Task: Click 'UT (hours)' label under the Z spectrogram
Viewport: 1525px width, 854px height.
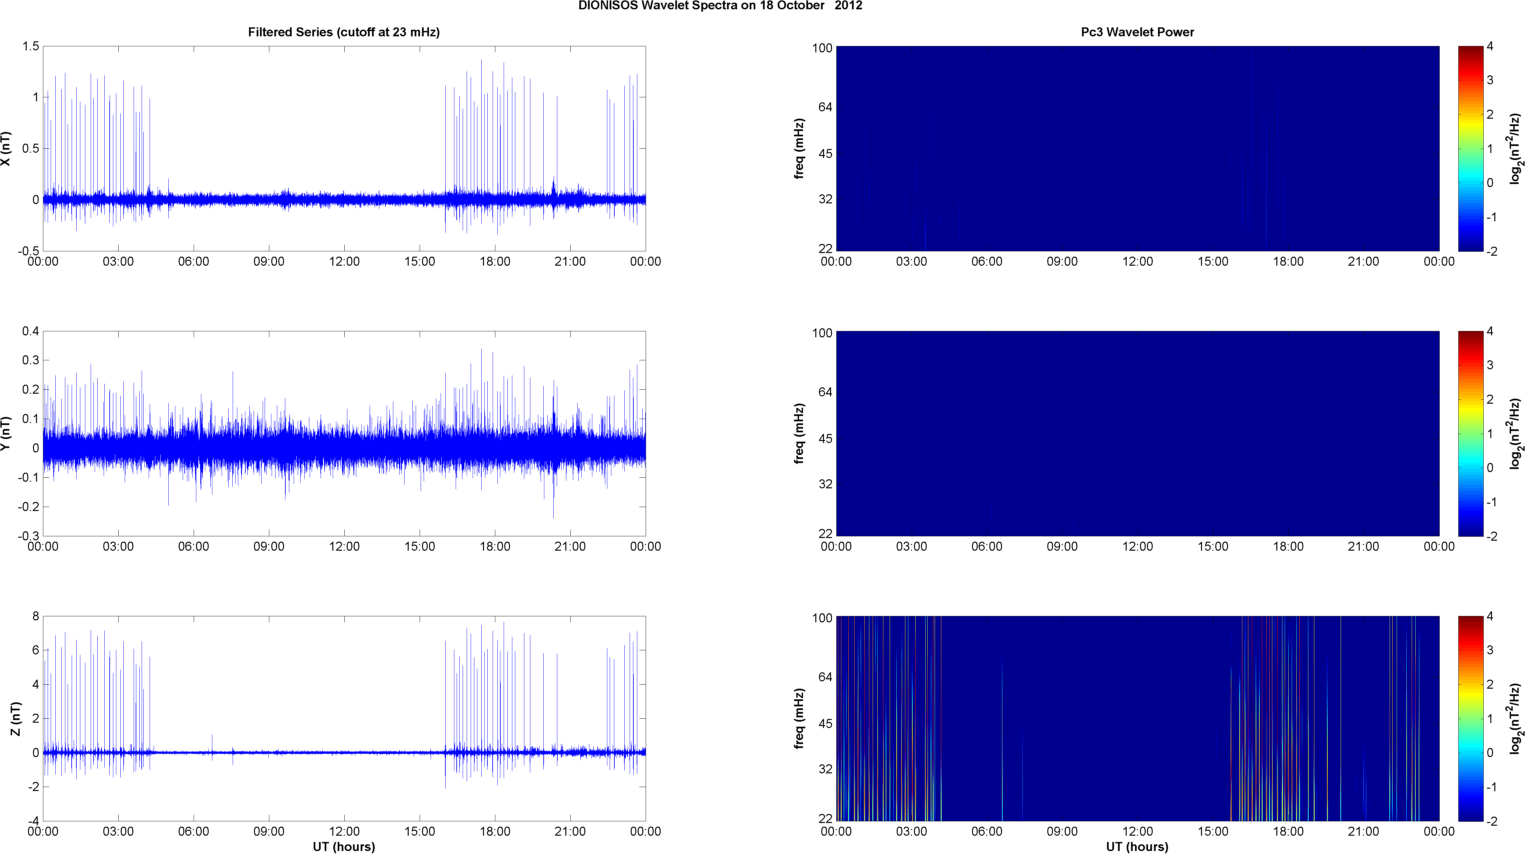Action: (x=1137, y=847)
